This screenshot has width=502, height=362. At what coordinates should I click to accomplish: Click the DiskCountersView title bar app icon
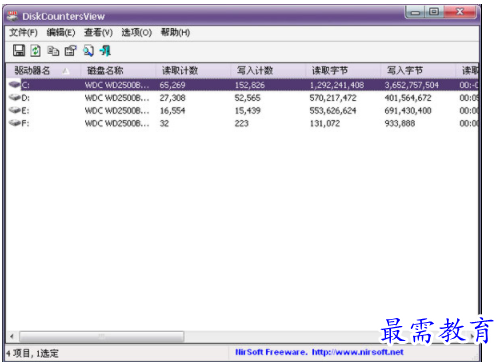tap(13, 16)
